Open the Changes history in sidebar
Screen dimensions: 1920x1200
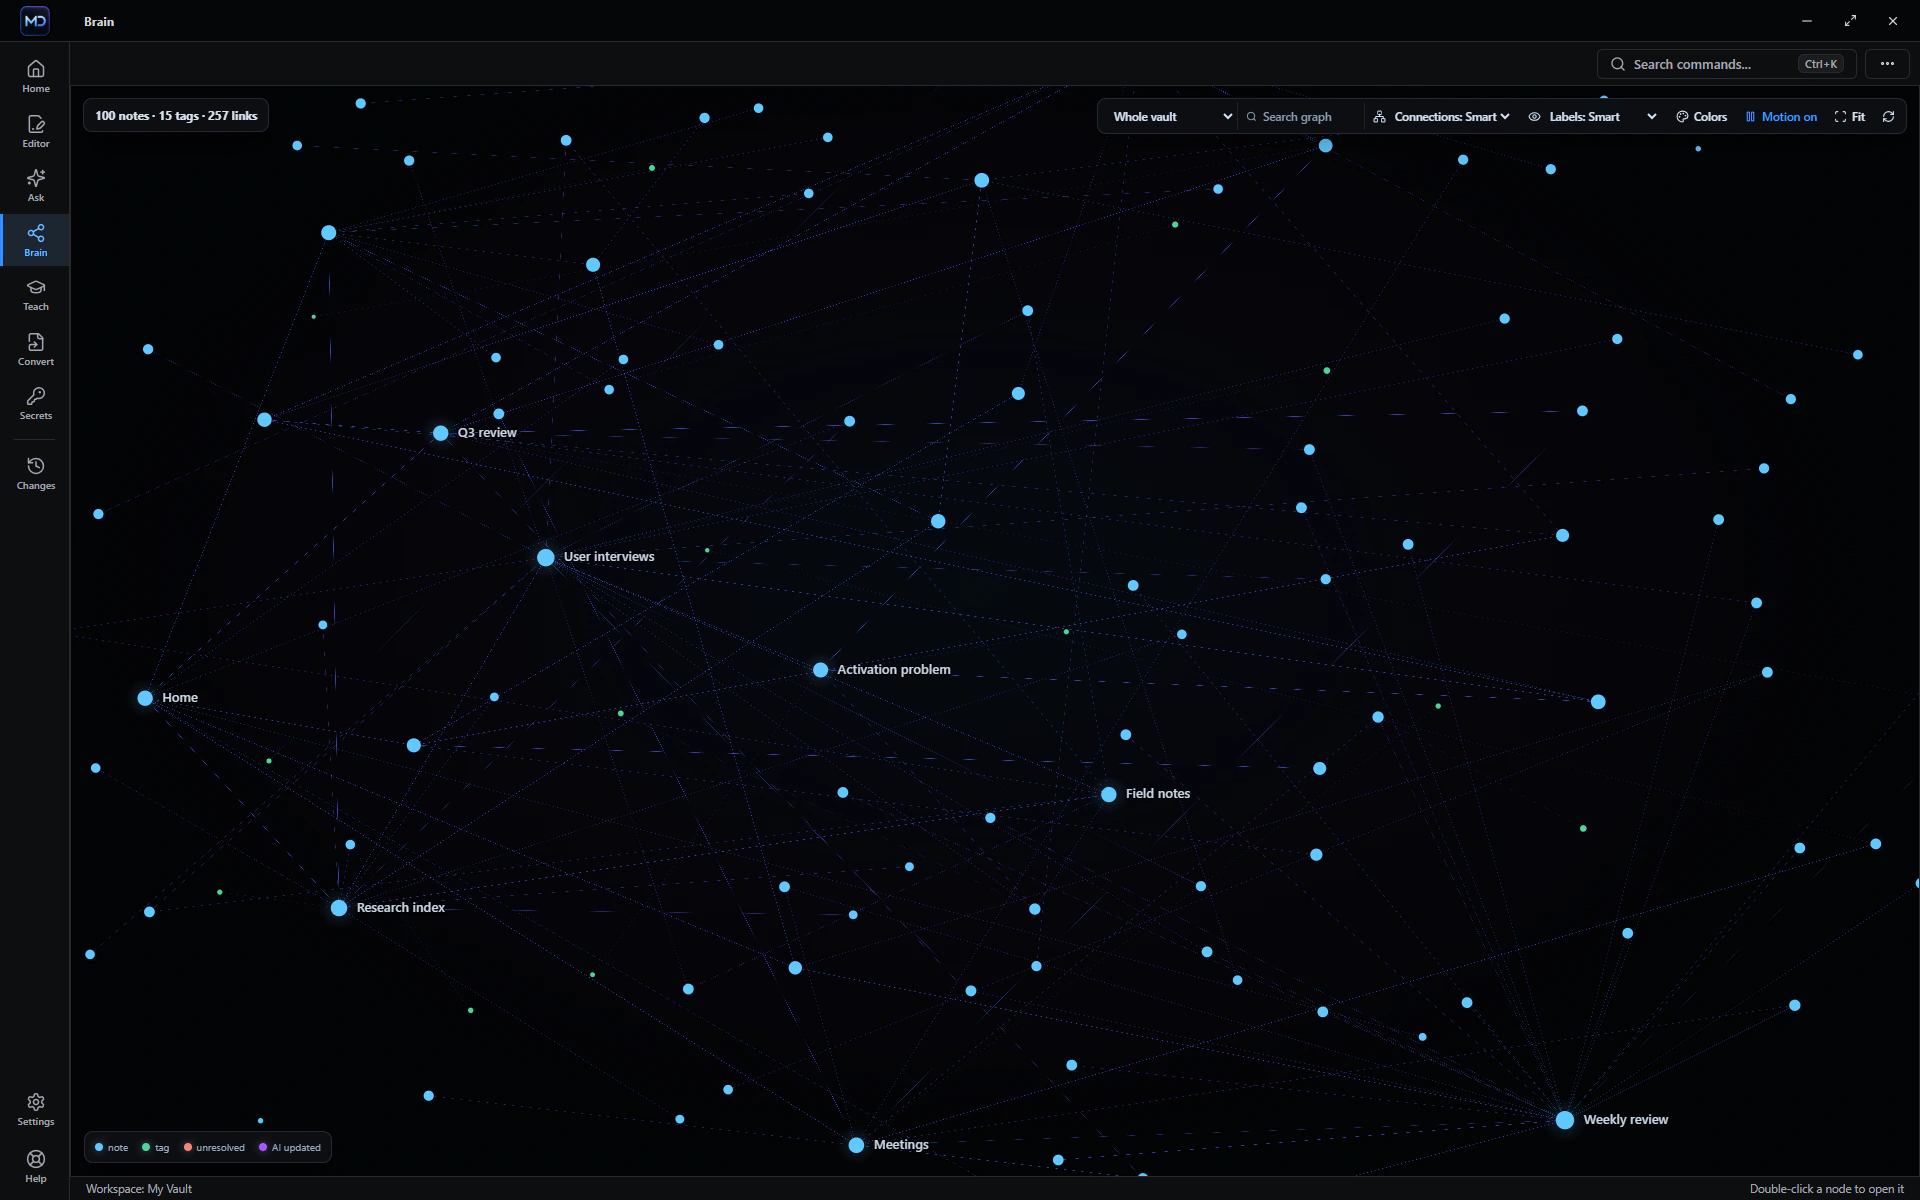tap(35, 473)
